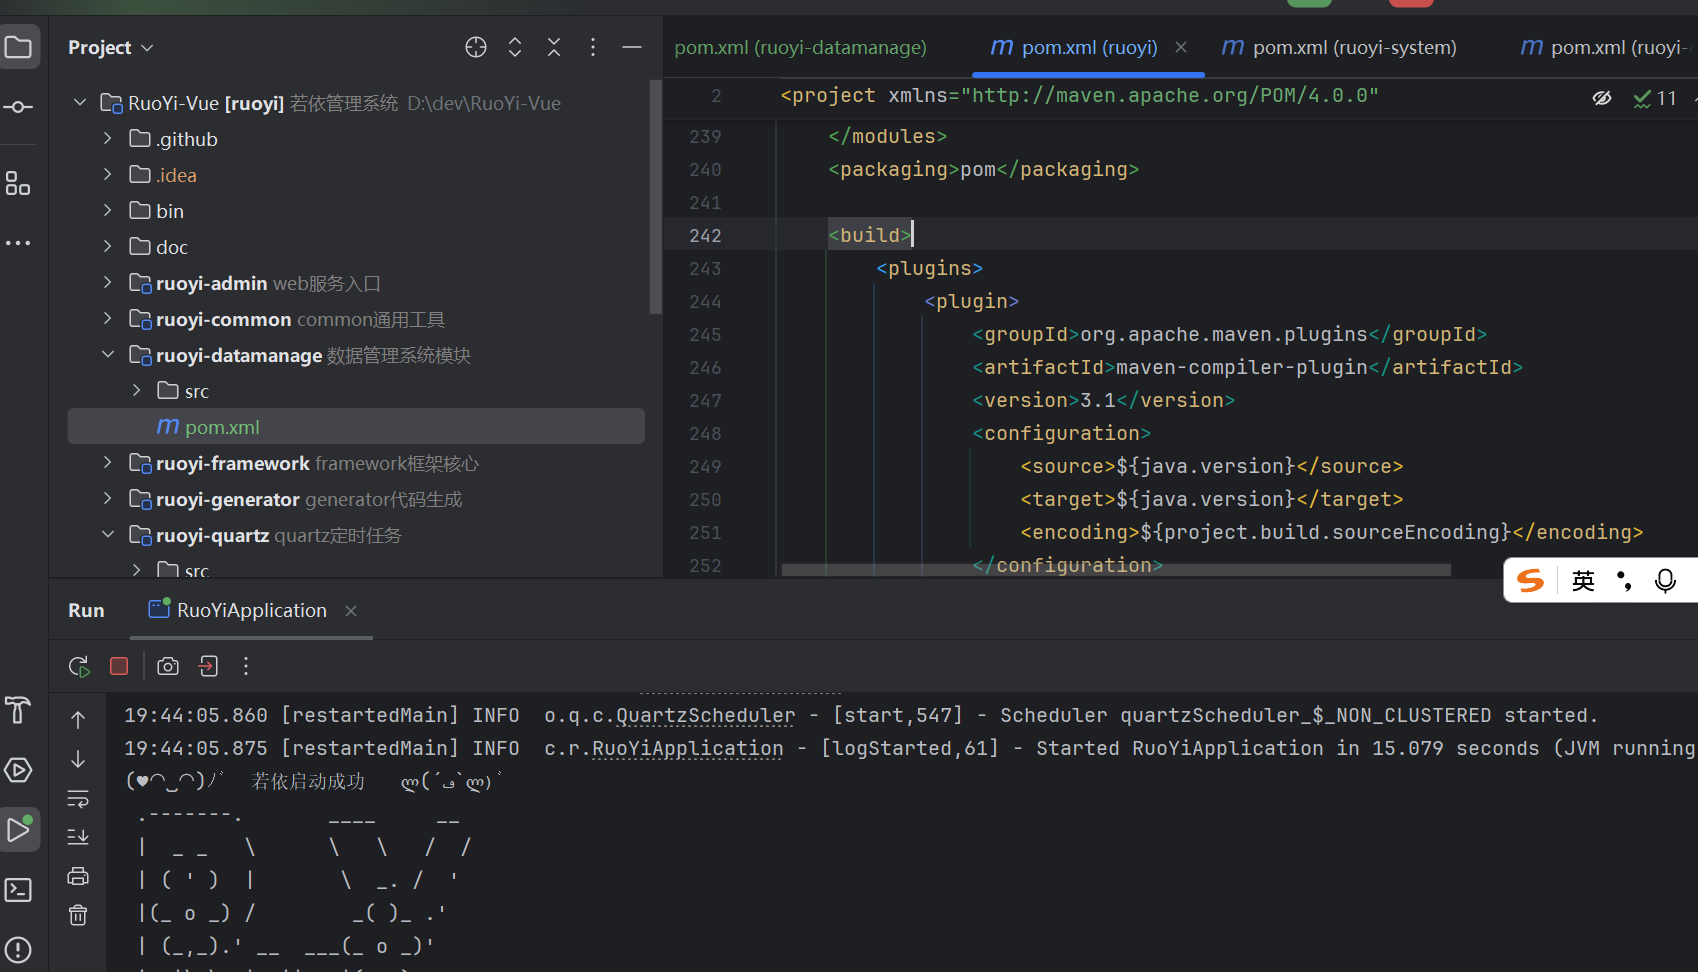Open the Terminal tool window

[19, 890]
